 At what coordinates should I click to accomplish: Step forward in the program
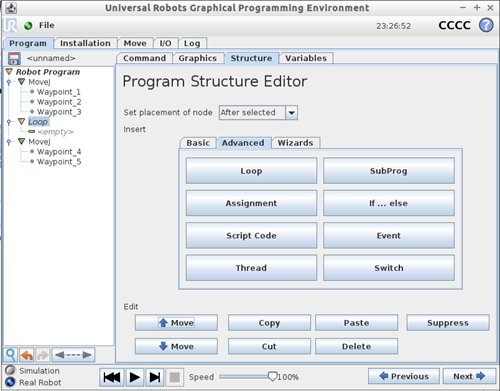click(x=155, y=377)
